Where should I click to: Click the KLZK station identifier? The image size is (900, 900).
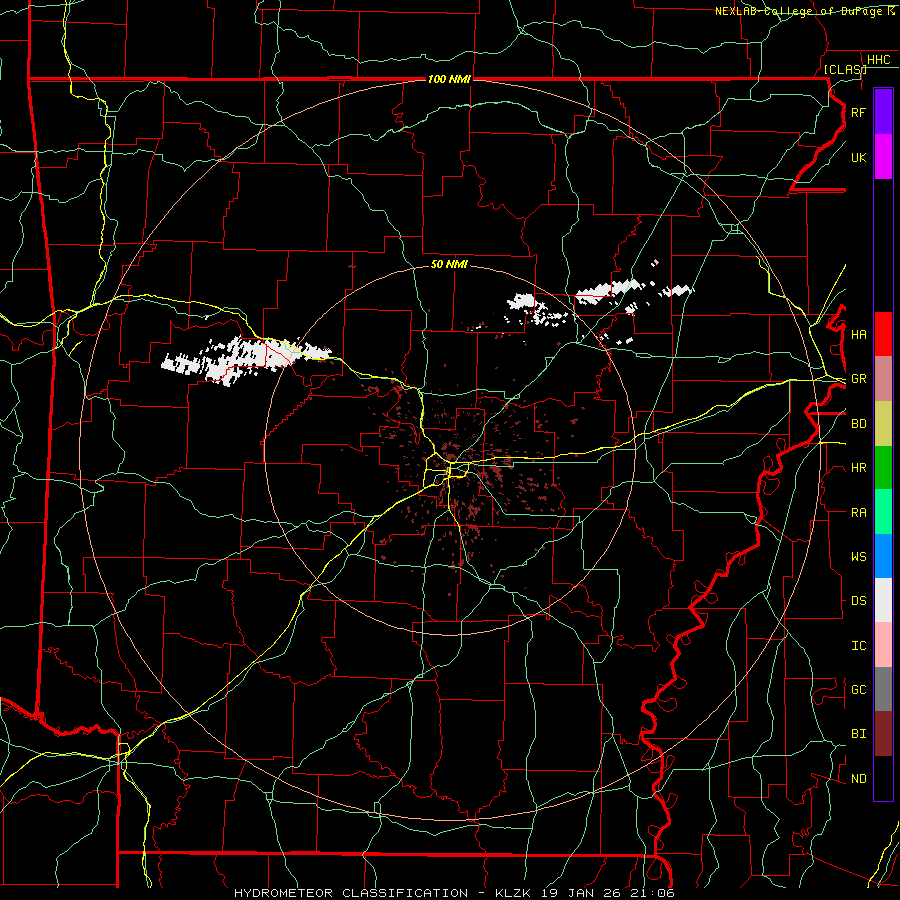(515, 893)
